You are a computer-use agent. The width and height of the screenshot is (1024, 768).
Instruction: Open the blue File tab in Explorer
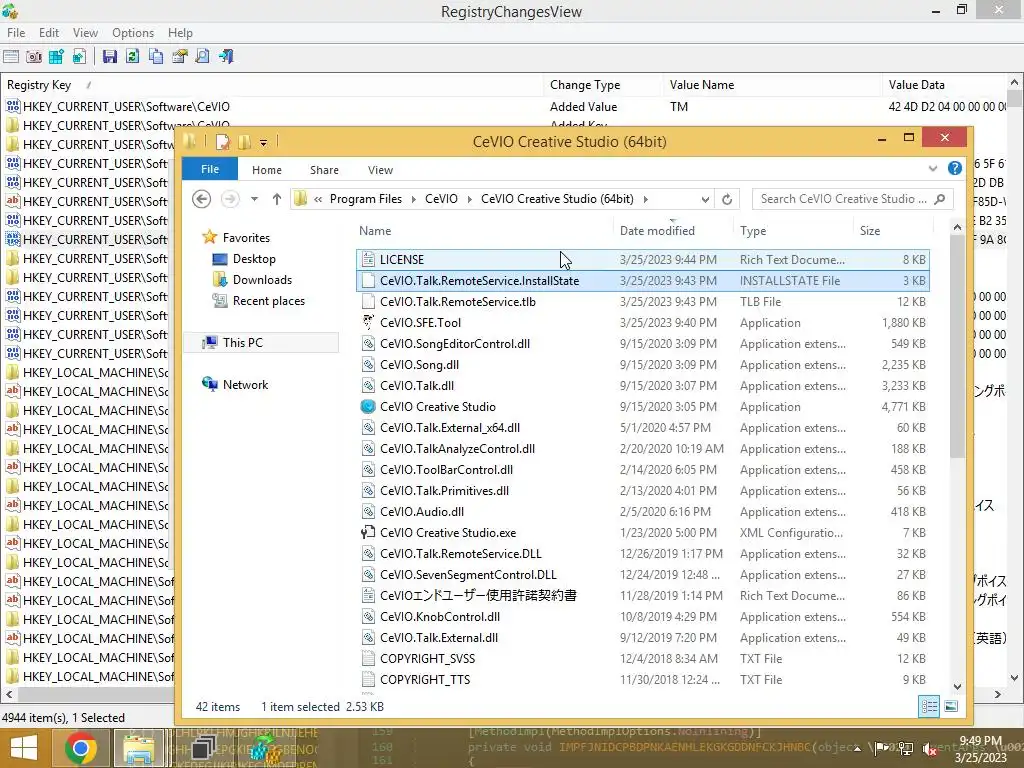tap(210, 169)
